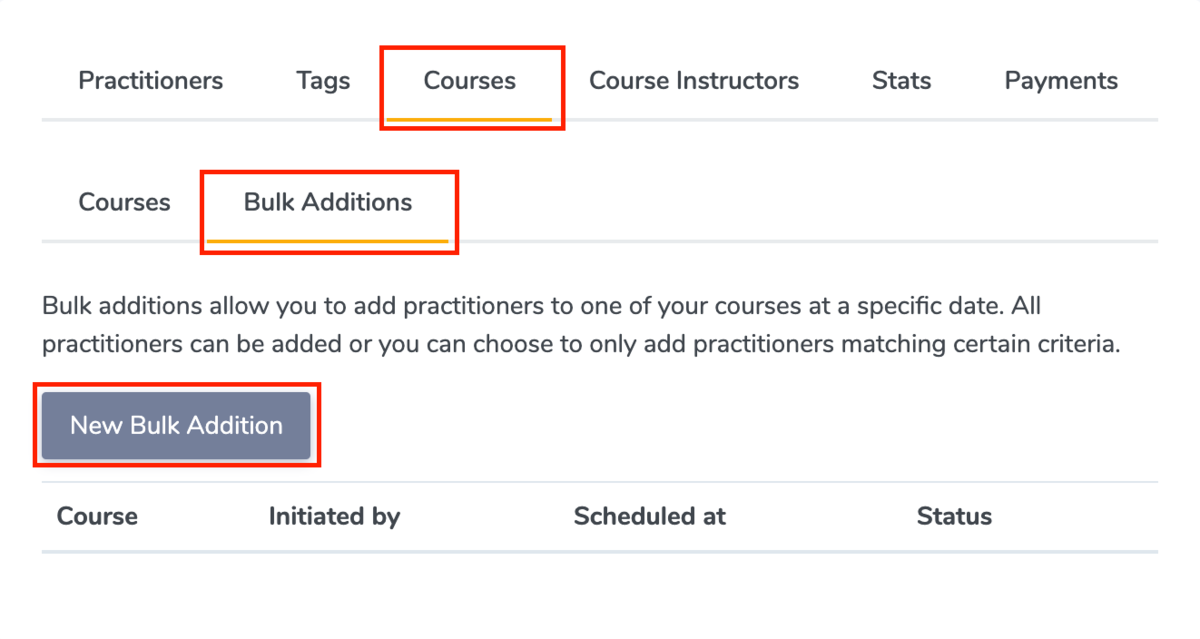1200x639 pixels.
Task: Click the Course column header
Action: 97,517
